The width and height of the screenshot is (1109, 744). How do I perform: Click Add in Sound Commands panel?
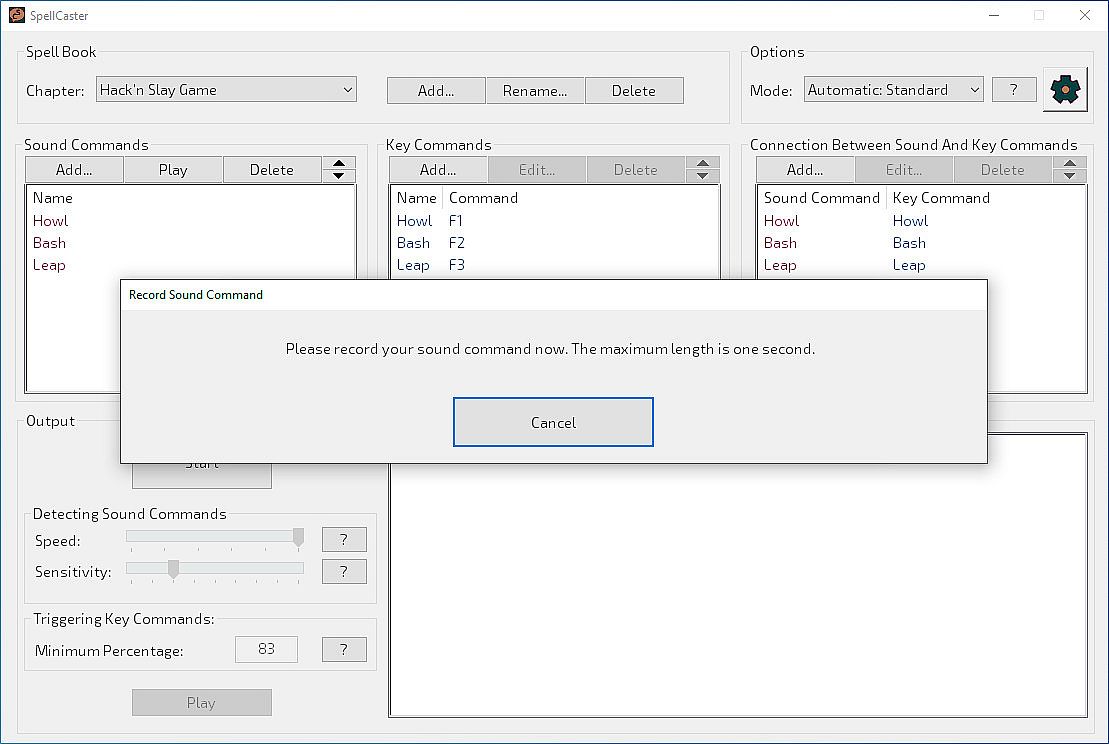point(74,170)
